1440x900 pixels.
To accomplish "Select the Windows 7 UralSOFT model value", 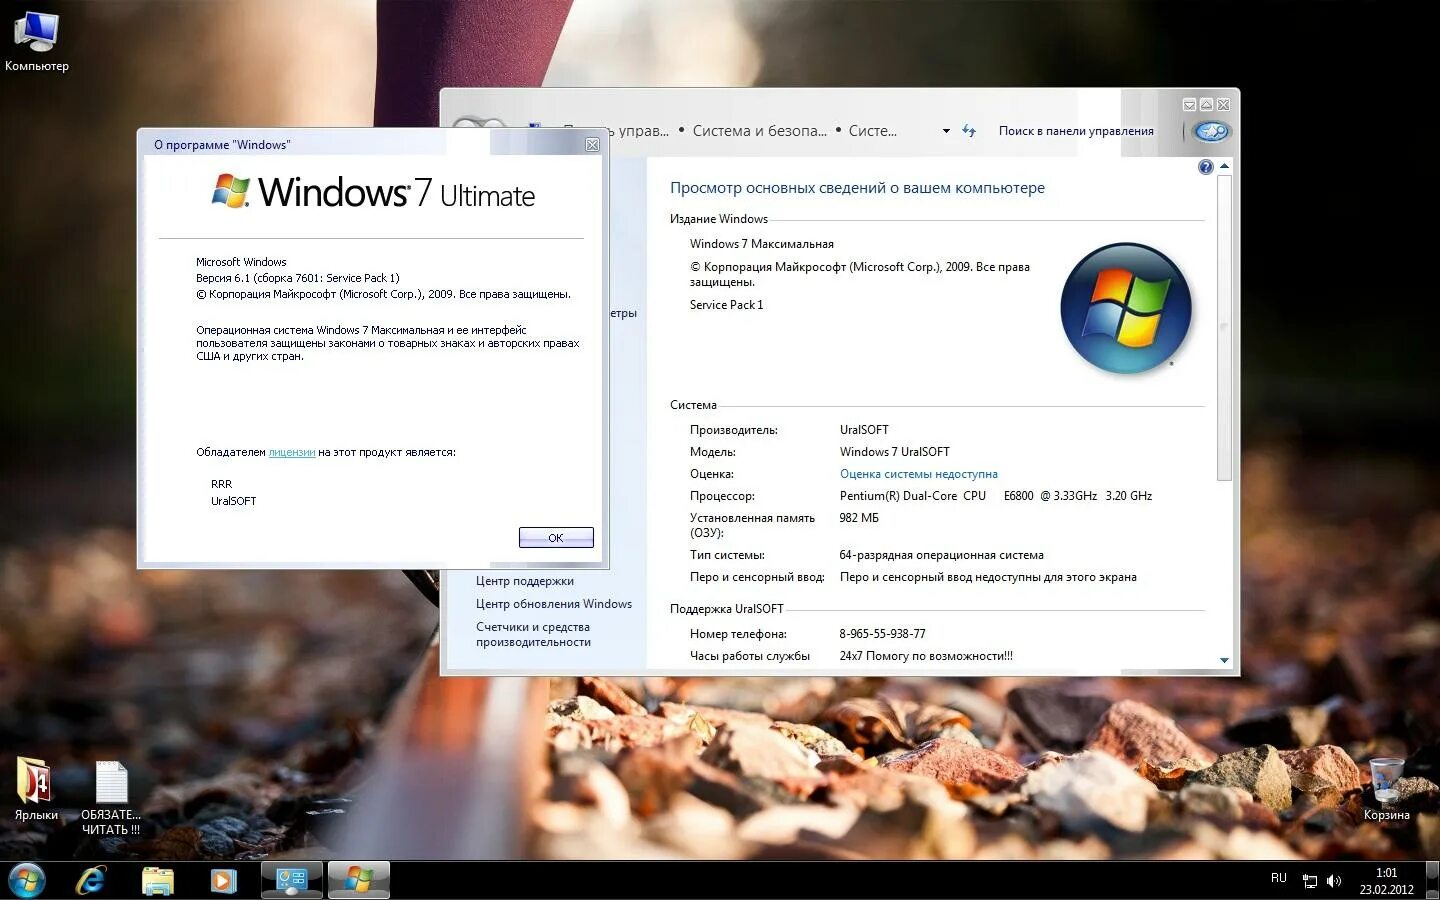I will point(895,452).
